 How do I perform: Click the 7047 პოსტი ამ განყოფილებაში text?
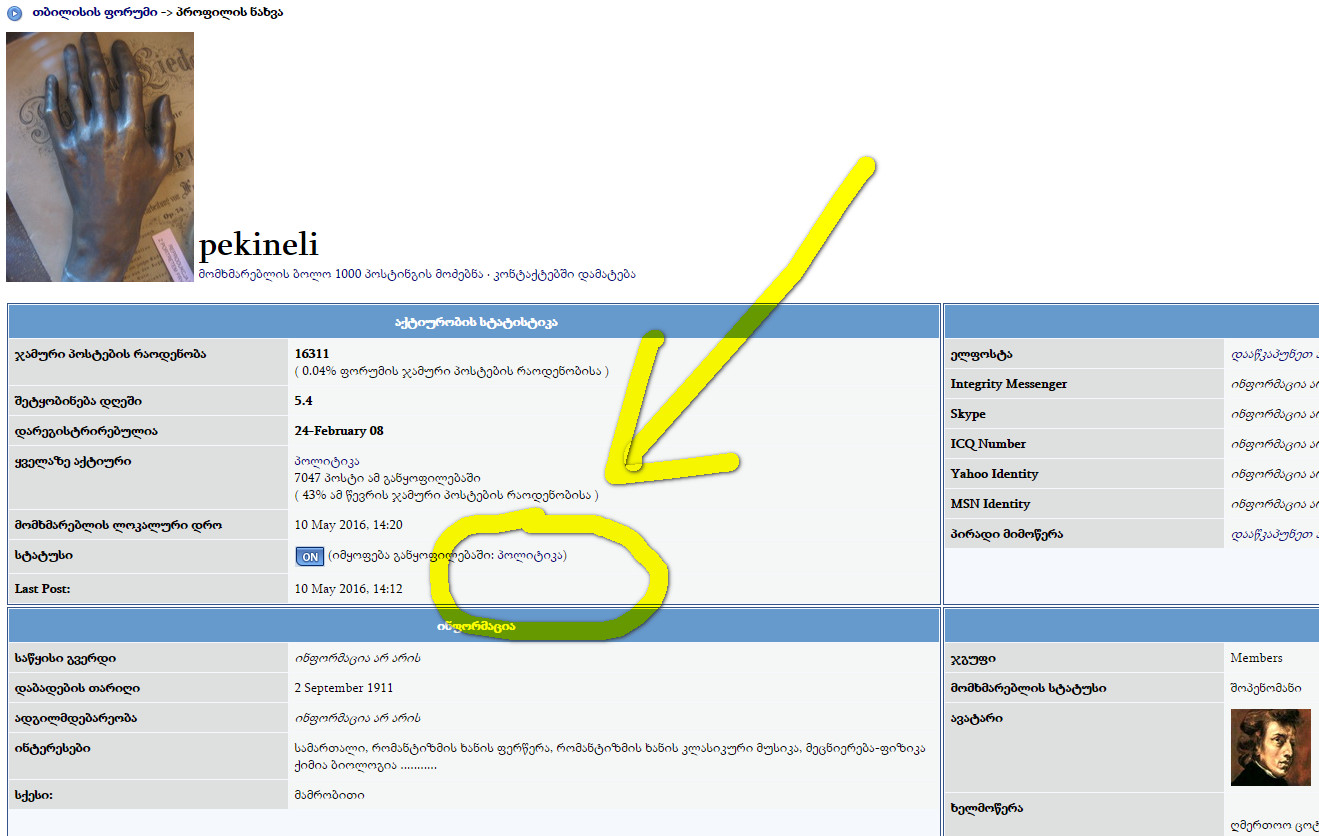pos(388,478)
